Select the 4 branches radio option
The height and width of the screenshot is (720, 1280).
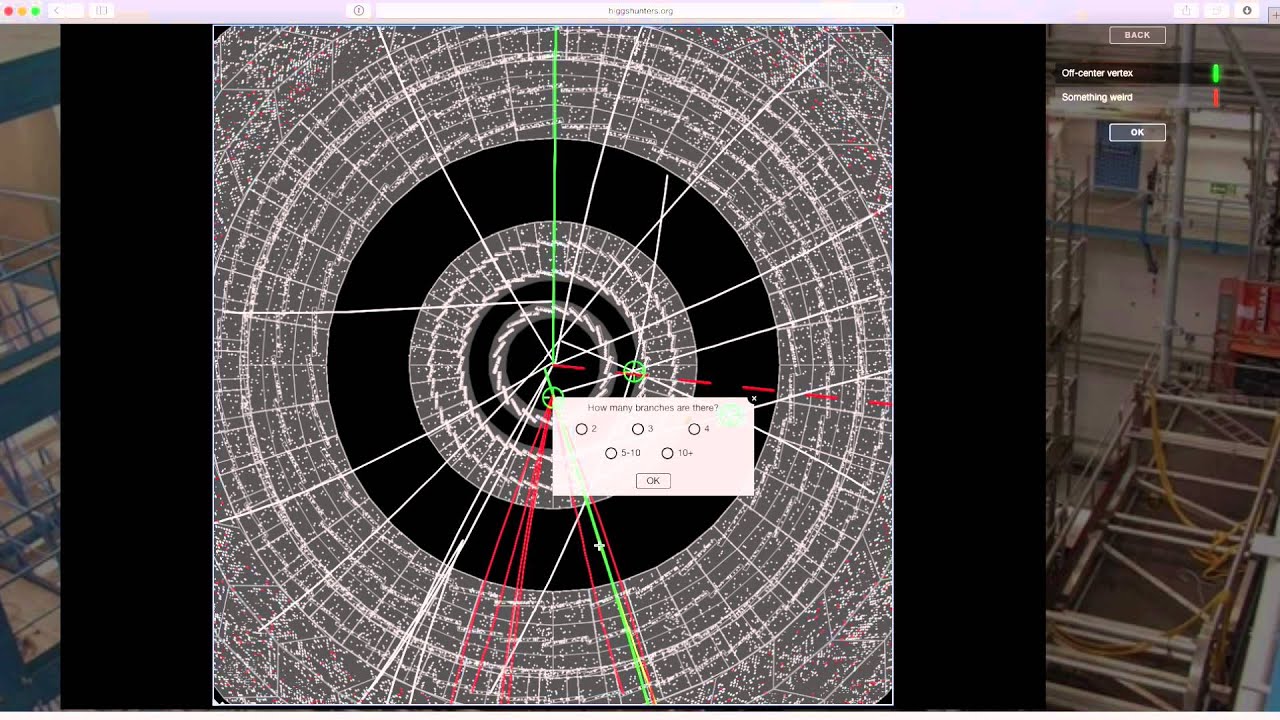[694, 429]
